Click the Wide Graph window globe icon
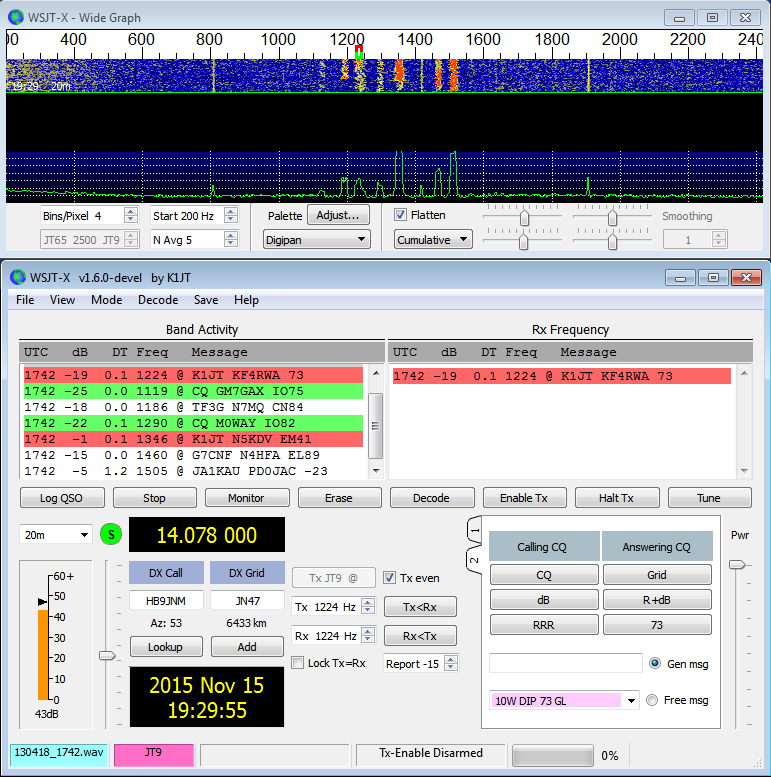This screenshot has width=771, height=777. [x=18, y=17]
